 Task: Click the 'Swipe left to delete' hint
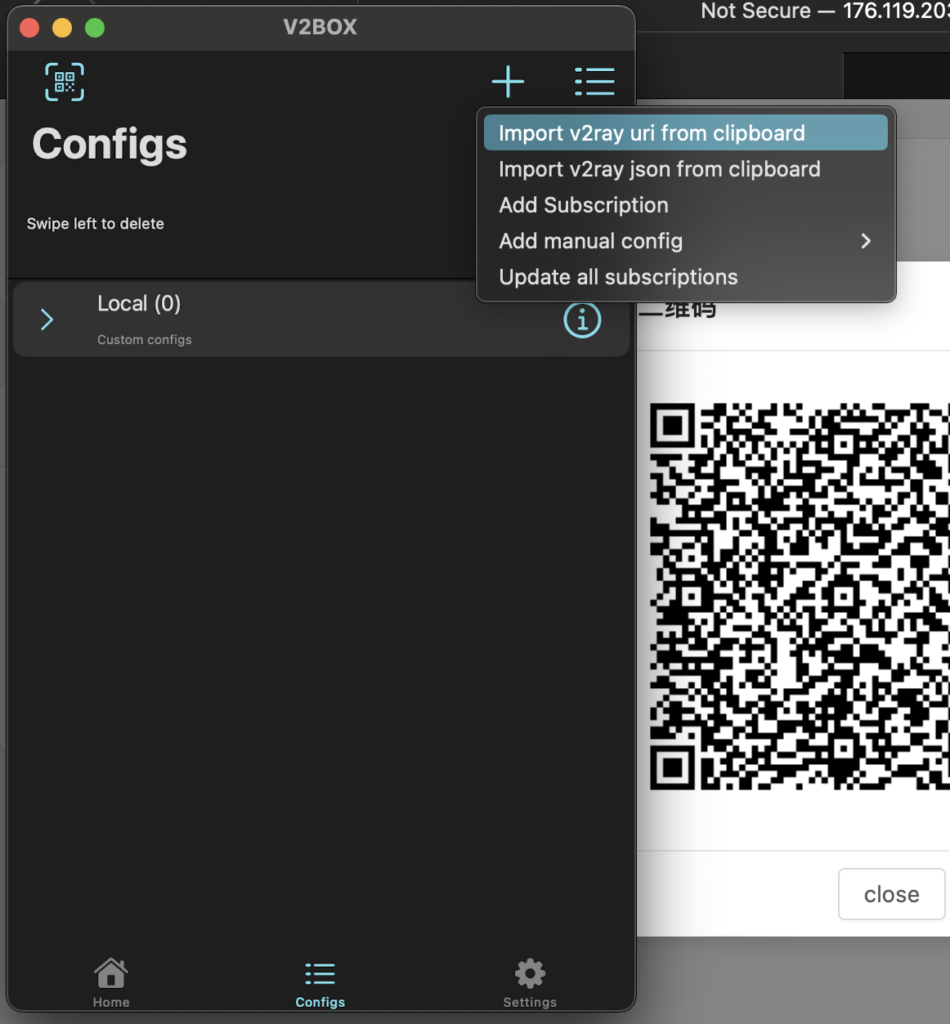click(x=95, y=223)
